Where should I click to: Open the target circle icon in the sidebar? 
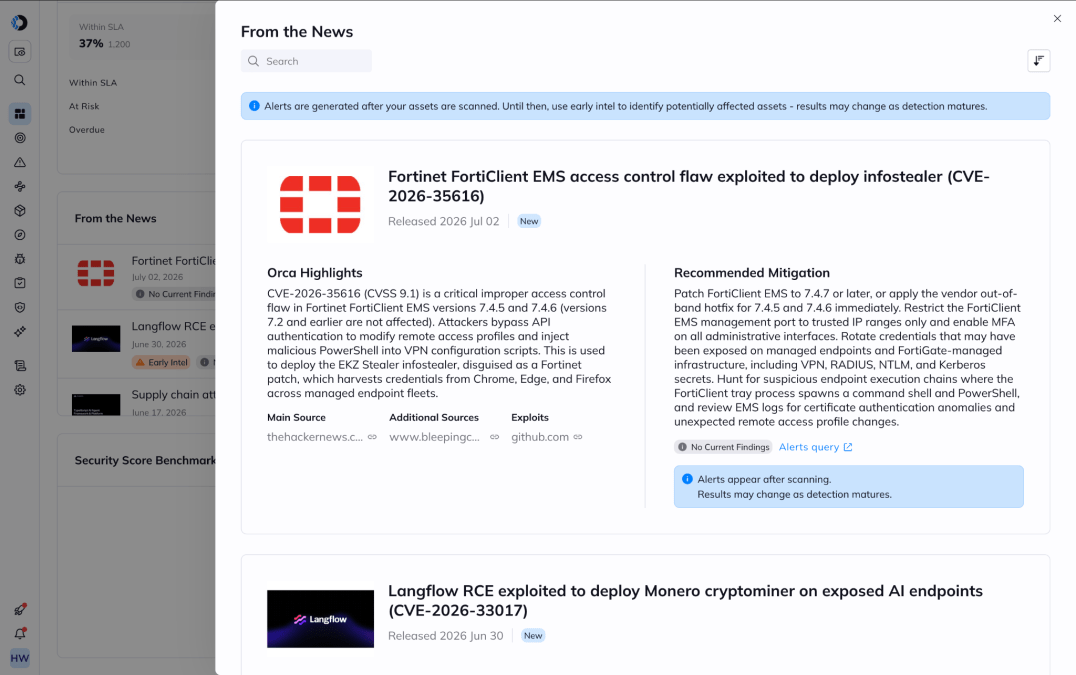pos(20,138)
